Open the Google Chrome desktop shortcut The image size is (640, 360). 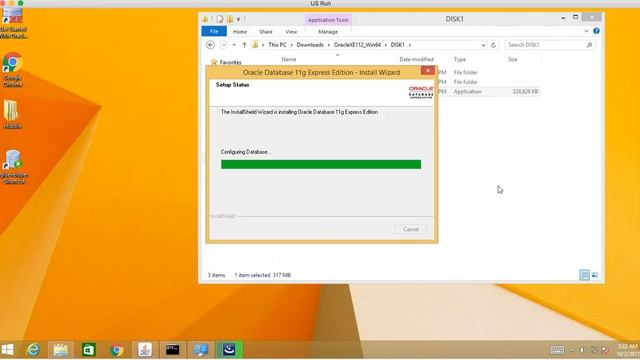click(x=12, y=70)
